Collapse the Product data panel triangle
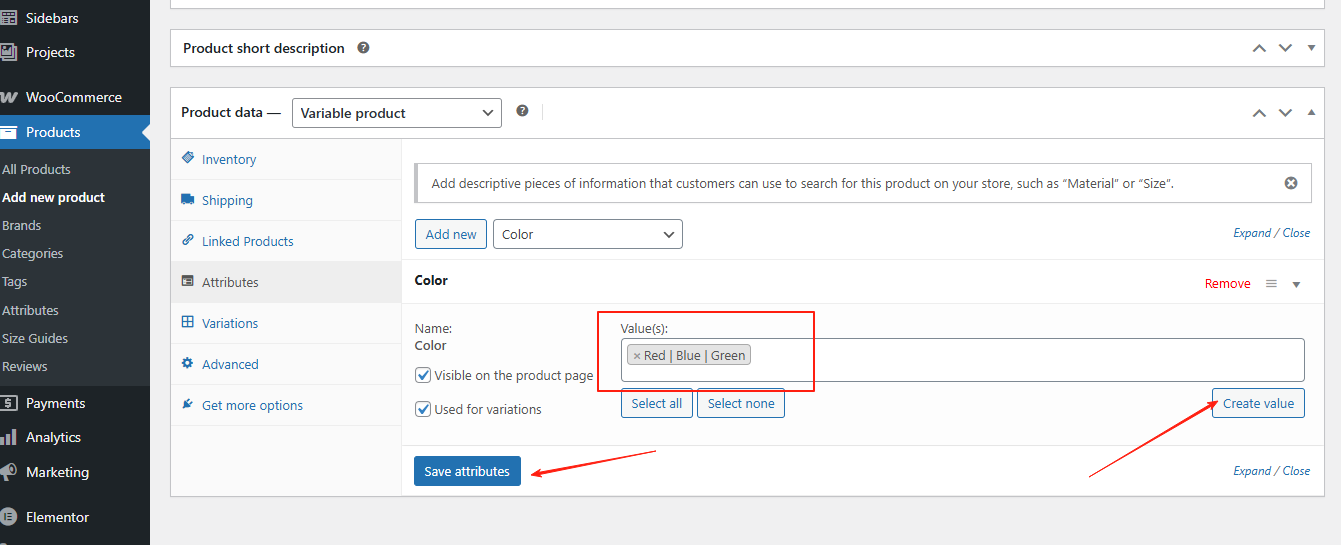The width and height of the screenshot is (1341, 545). point(1311,112)
